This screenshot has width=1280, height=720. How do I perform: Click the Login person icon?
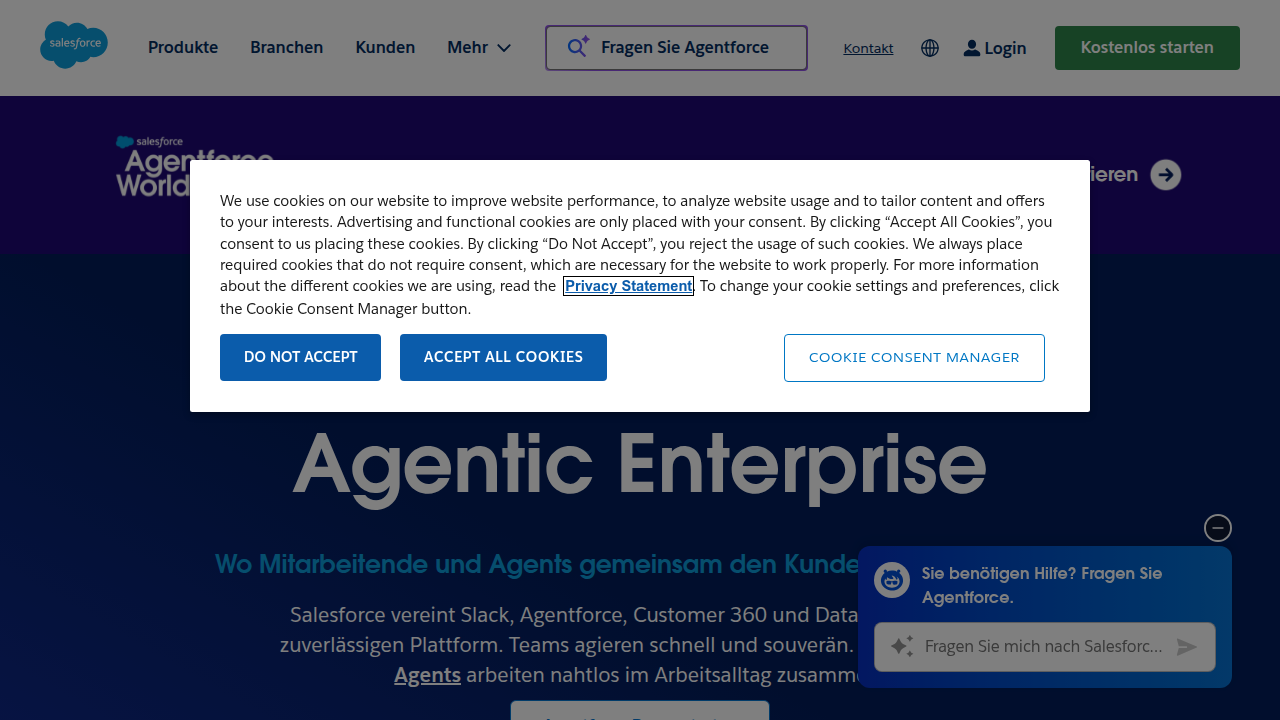coord(972,48)
